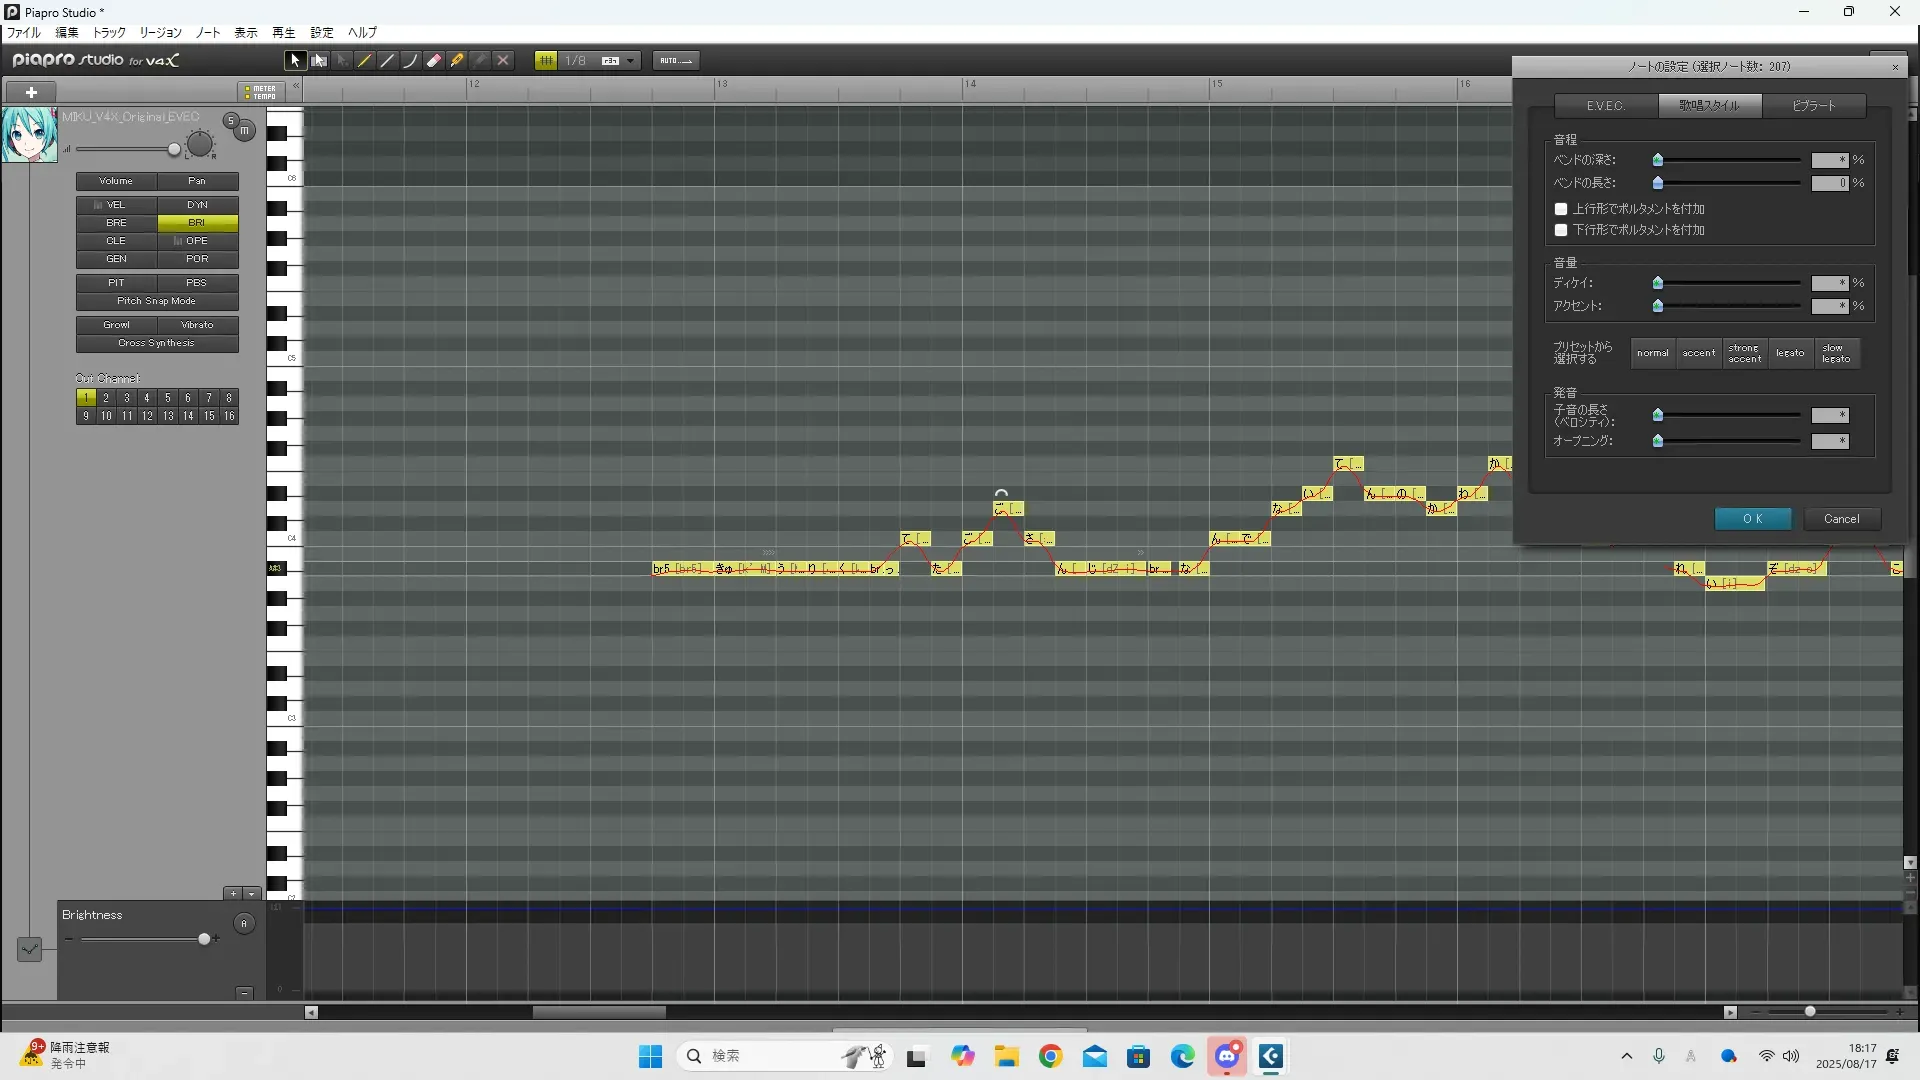Mute the MIKU track

click(x=244, y=131)
